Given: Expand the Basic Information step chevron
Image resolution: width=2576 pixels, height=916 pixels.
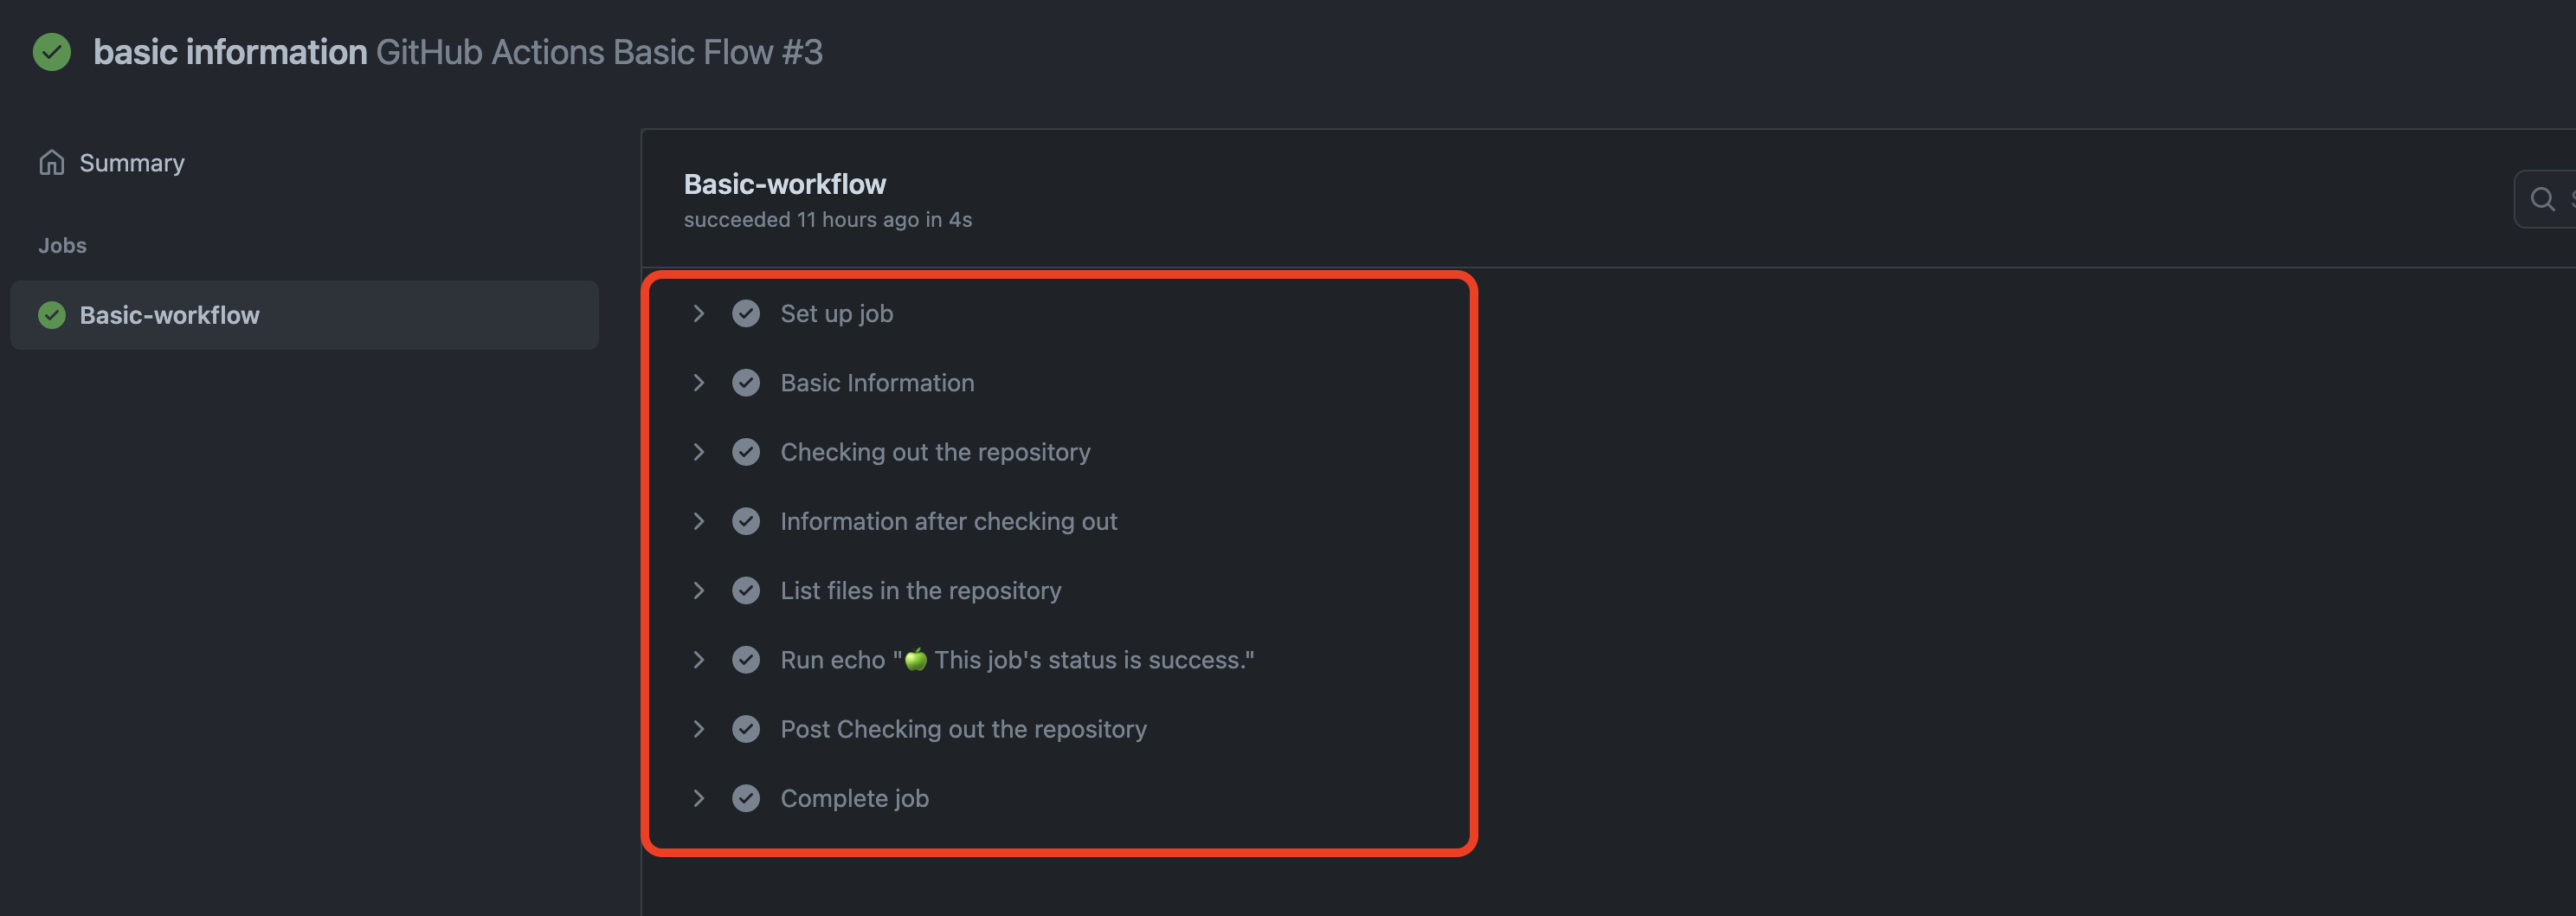Looking at the screenshot, I should (x=699, y=383).
